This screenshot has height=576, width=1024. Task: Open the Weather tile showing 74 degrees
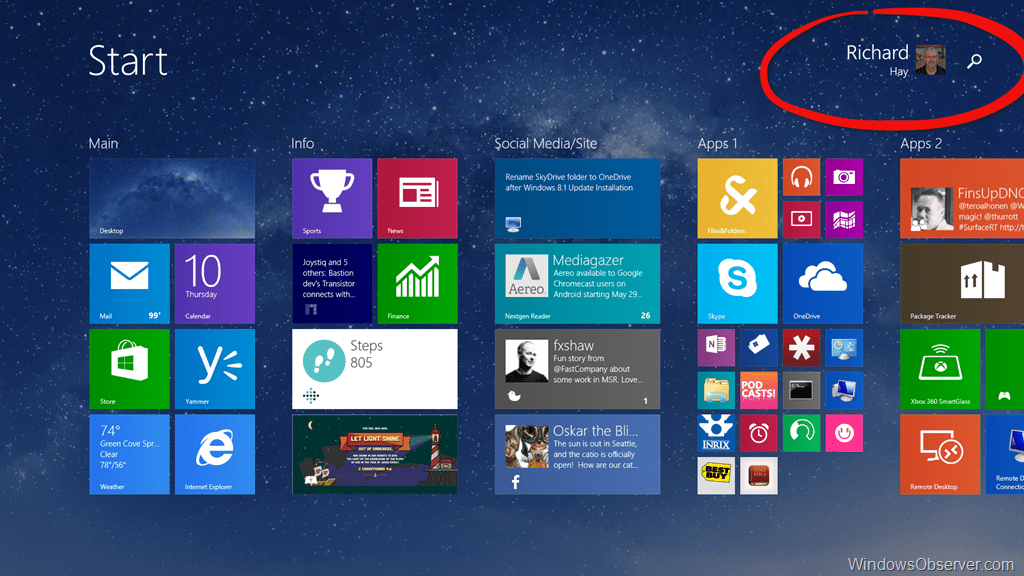(x=128, y=455)
